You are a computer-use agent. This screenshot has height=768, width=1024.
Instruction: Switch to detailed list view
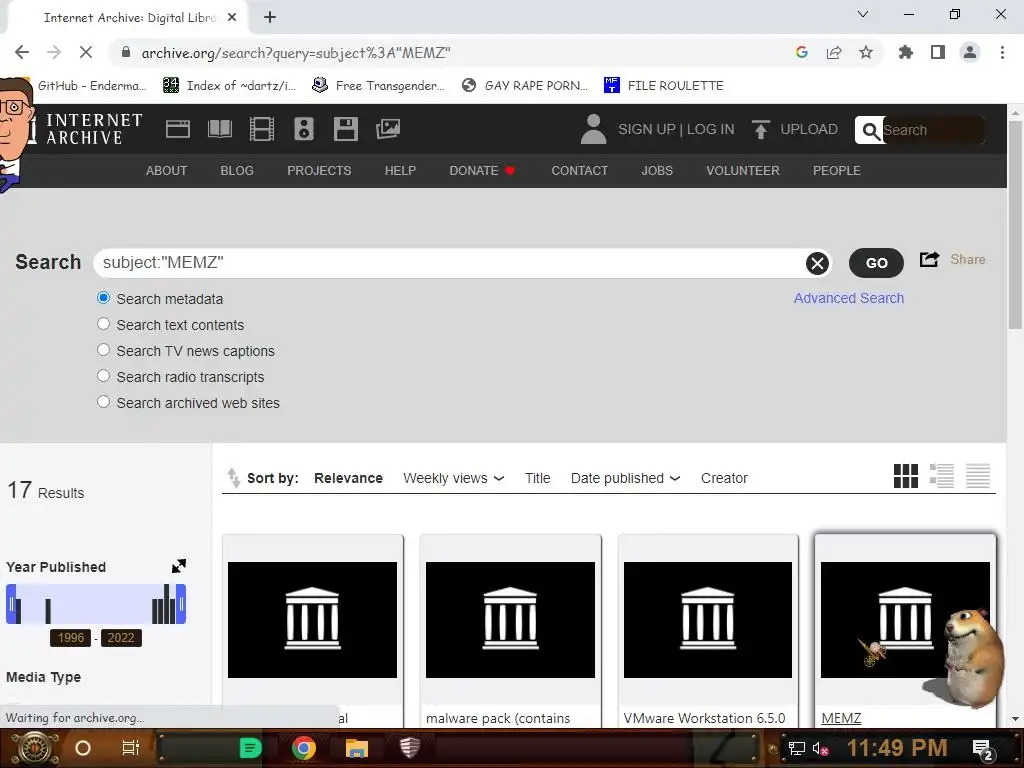coord(942,476)
